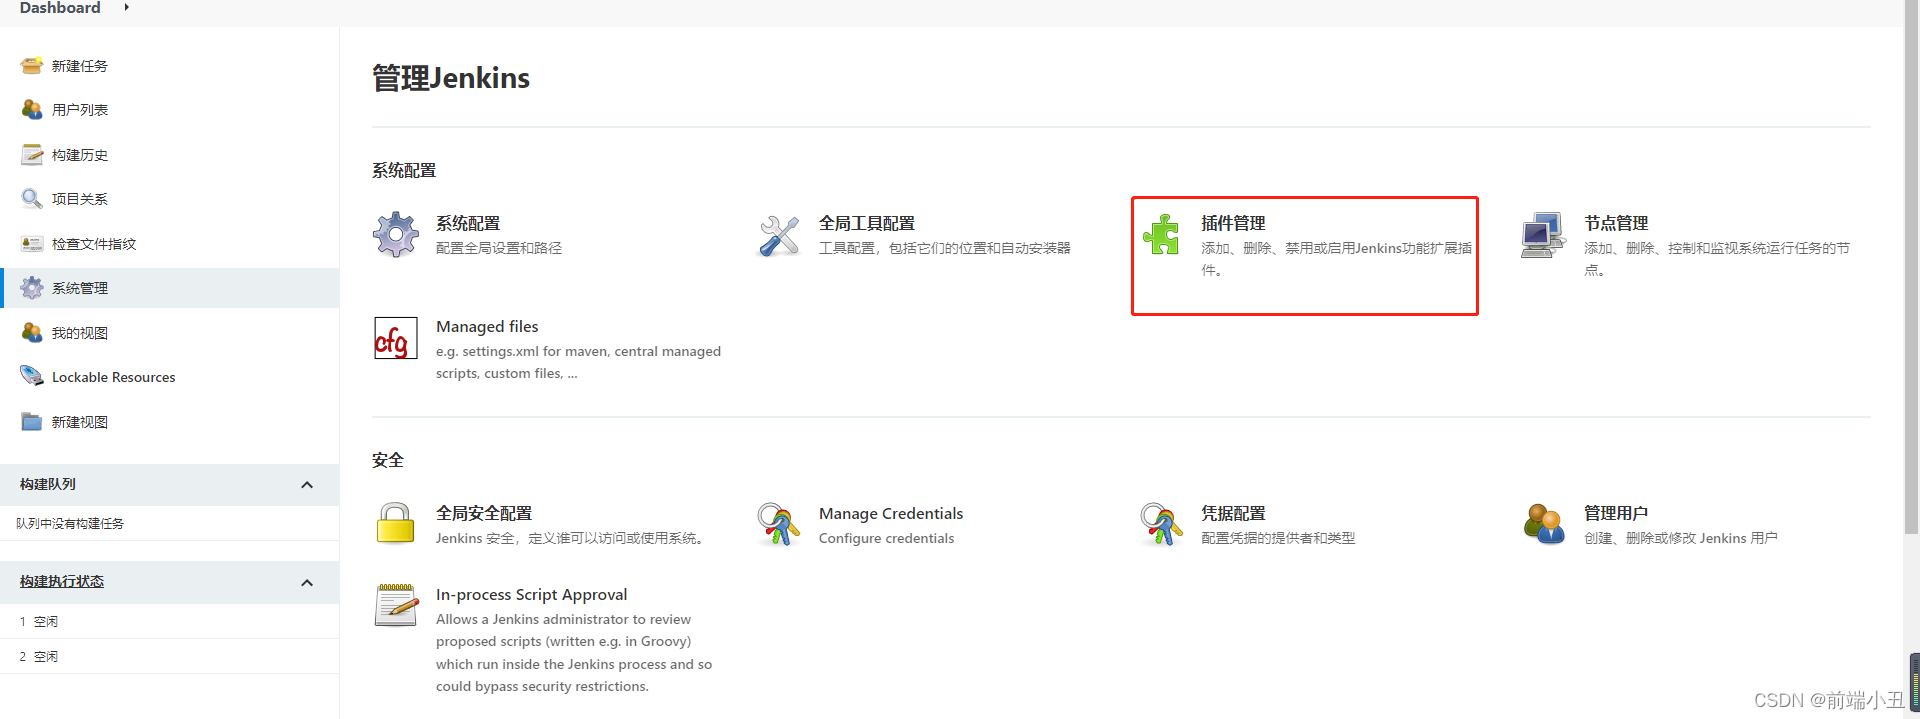
Task: Click the 全局工具配置 wrench icon
Action: tap(779, 235)
